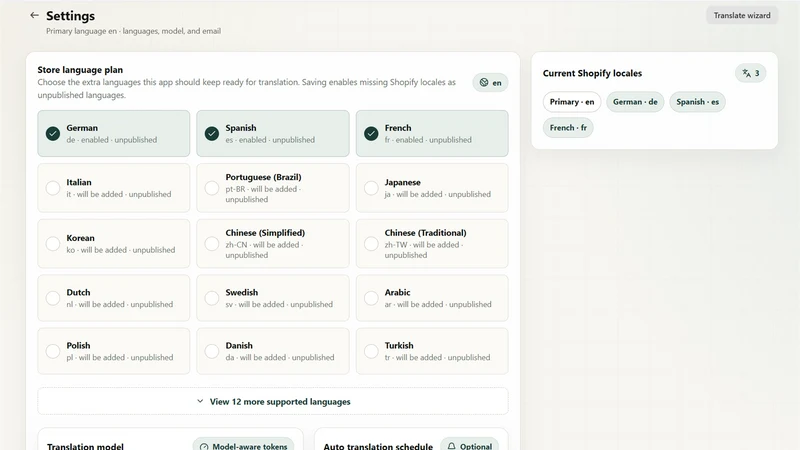This screenshot has height=450, width=800.
Task: Open the Translate wizard
Action: (742, 15)
